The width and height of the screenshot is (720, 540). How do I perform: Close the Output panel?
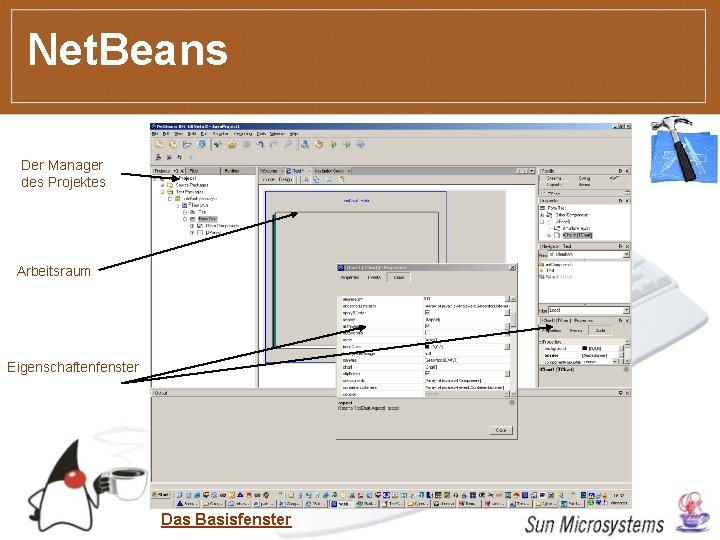click(627, 393)
